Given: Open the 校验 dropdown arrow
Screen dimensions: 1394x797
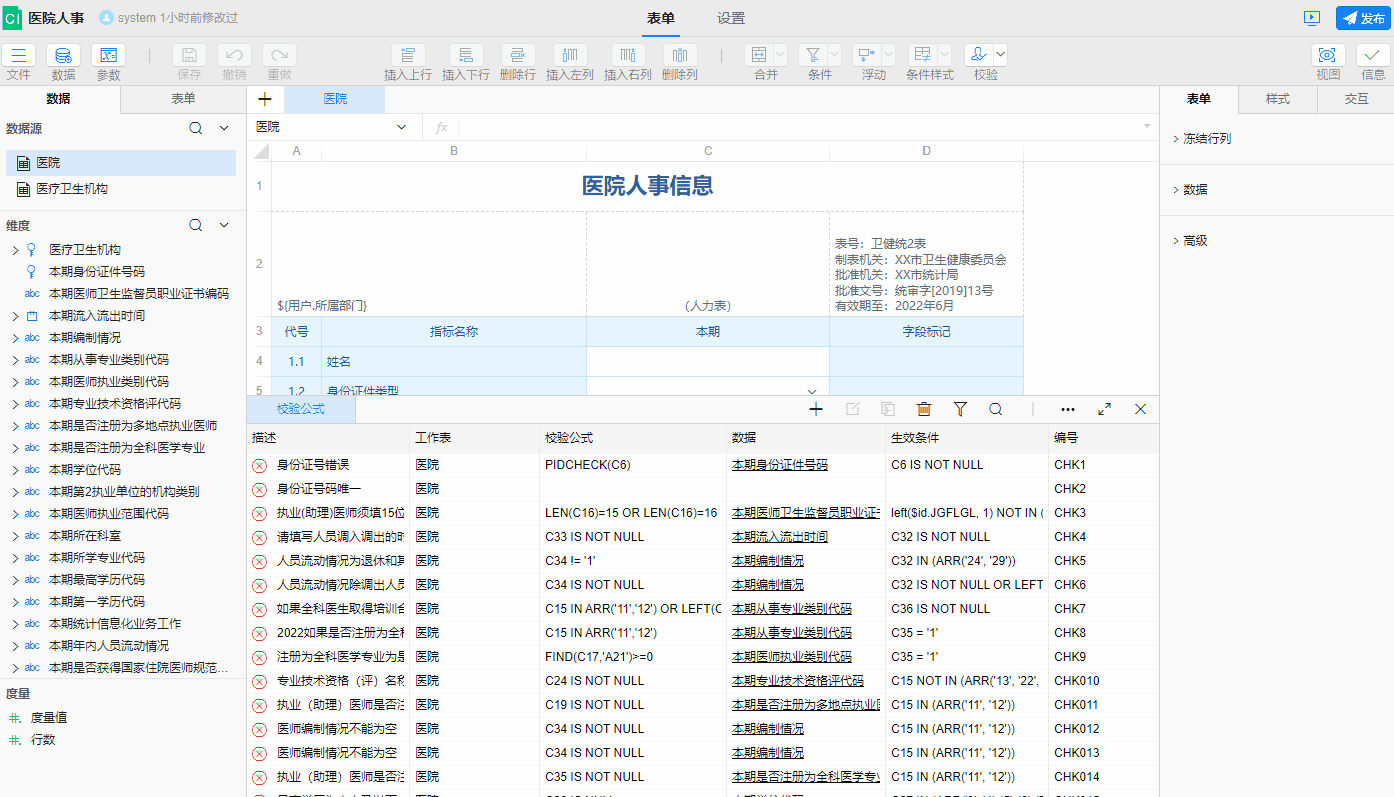Looking at the screenshot, I should 1000,56.
